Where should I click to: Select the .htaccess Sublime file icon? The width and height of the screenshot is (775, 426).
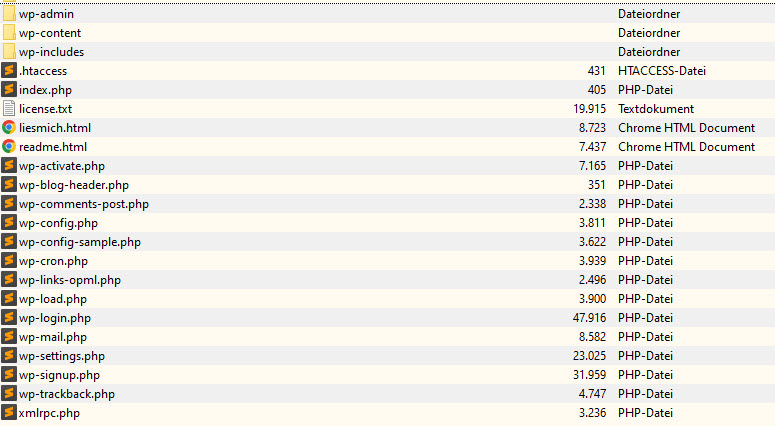pos(8,71)
